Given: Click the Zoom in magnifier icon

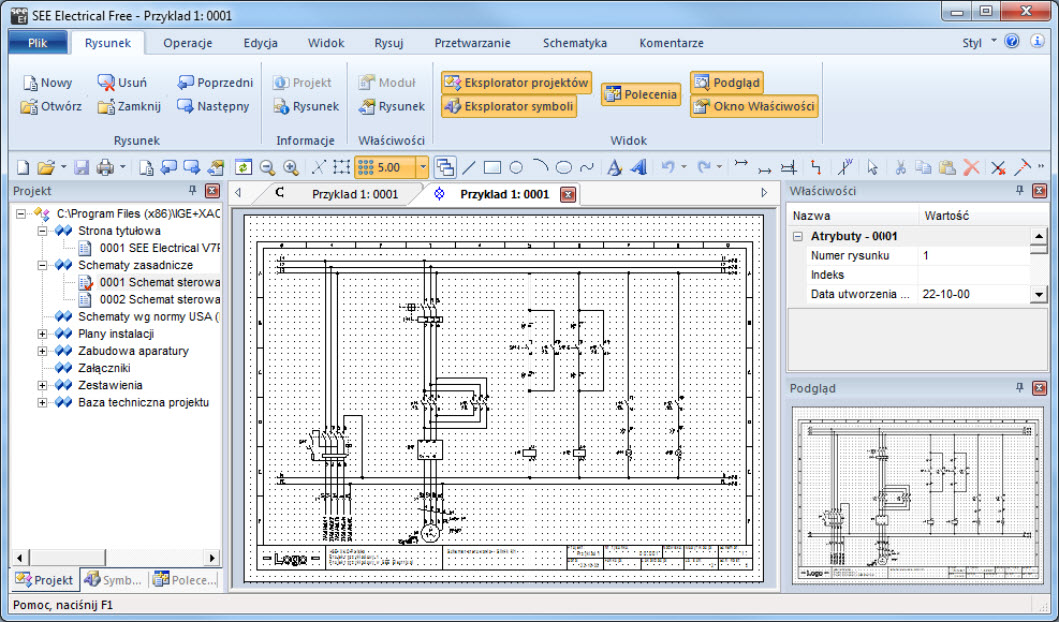Looking at the screenshot, I should click(x=291, y=168).
